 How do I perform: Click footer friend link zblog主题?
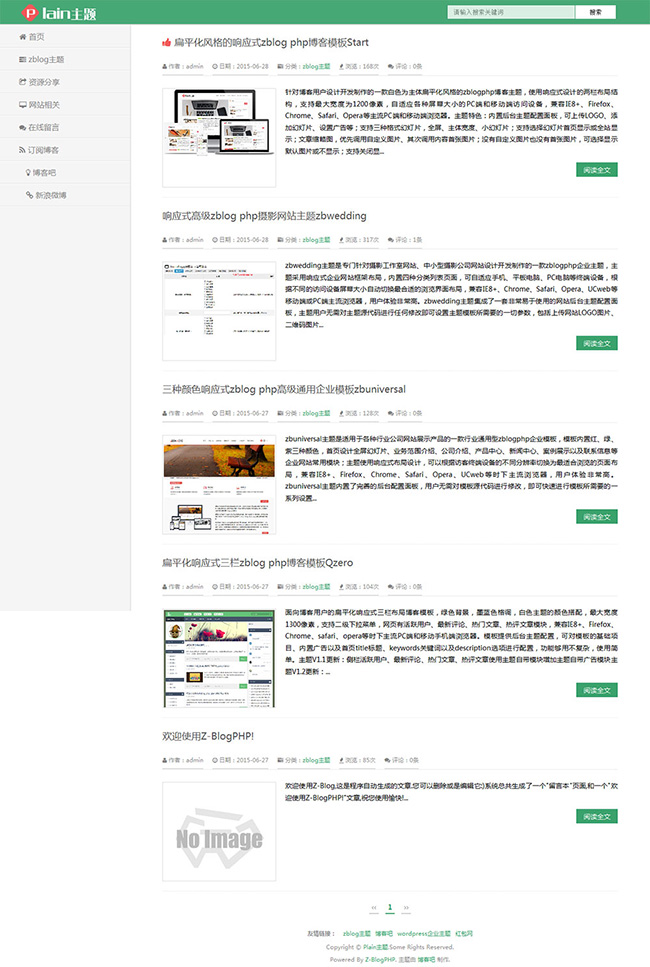click(357, 934)
